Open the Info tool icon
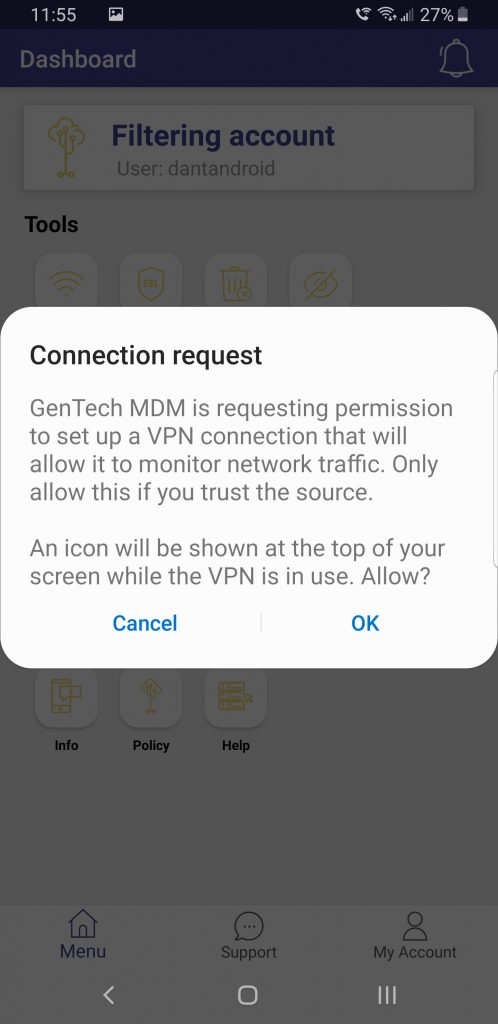 tap(67, 697)
